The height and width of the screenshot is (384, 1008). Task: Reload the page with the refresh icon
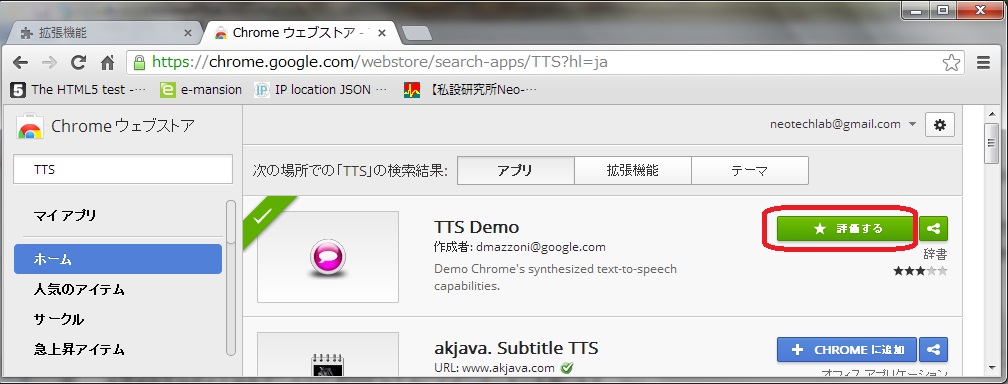(78, 62)
